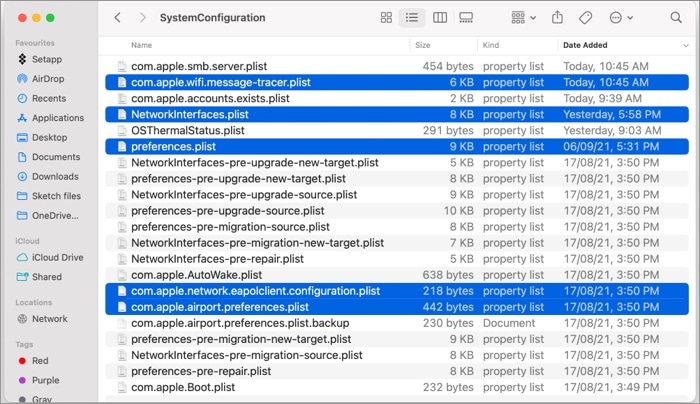Screen dimensions: 700x404
Task: Select NetworkInterfaces-pre-migration-new-target.plist
Action: click(397, 243)
